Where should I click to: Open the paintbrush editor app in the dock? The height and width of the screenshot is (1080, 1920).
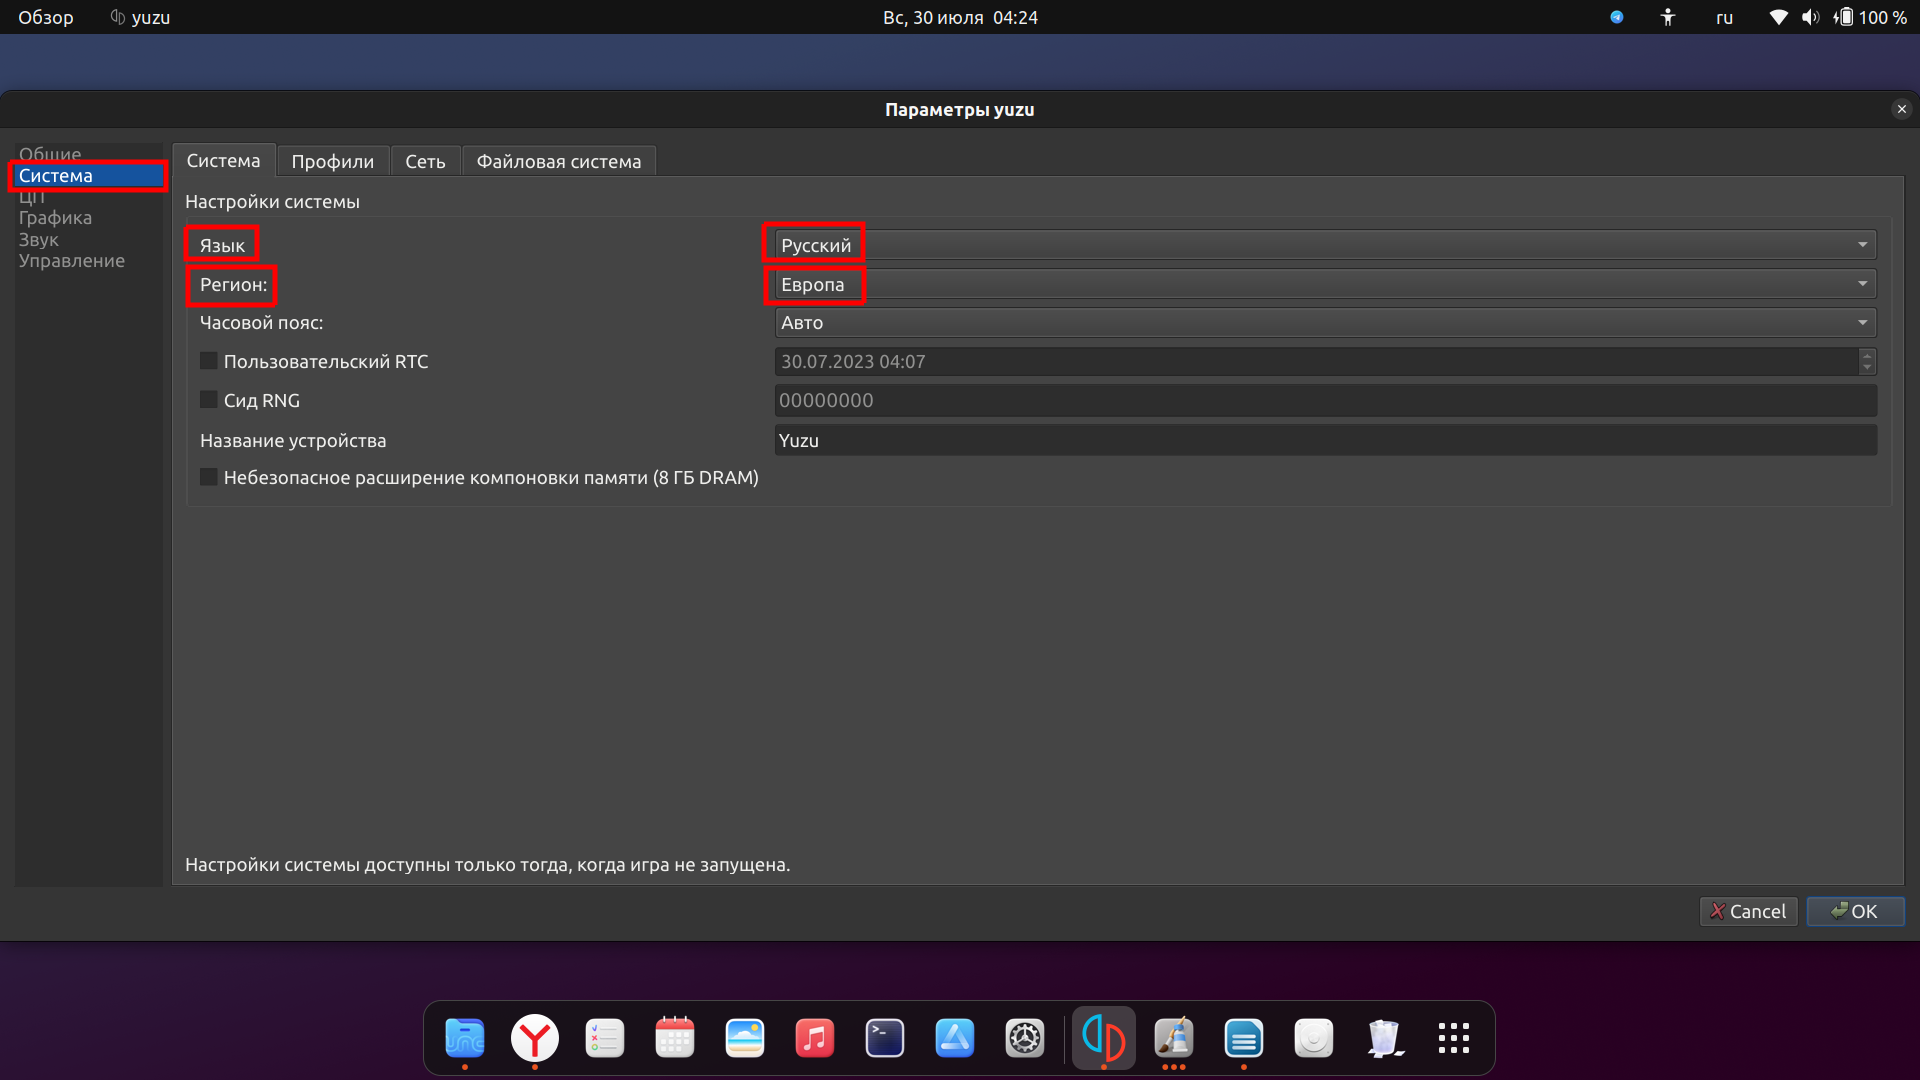1174,1038
